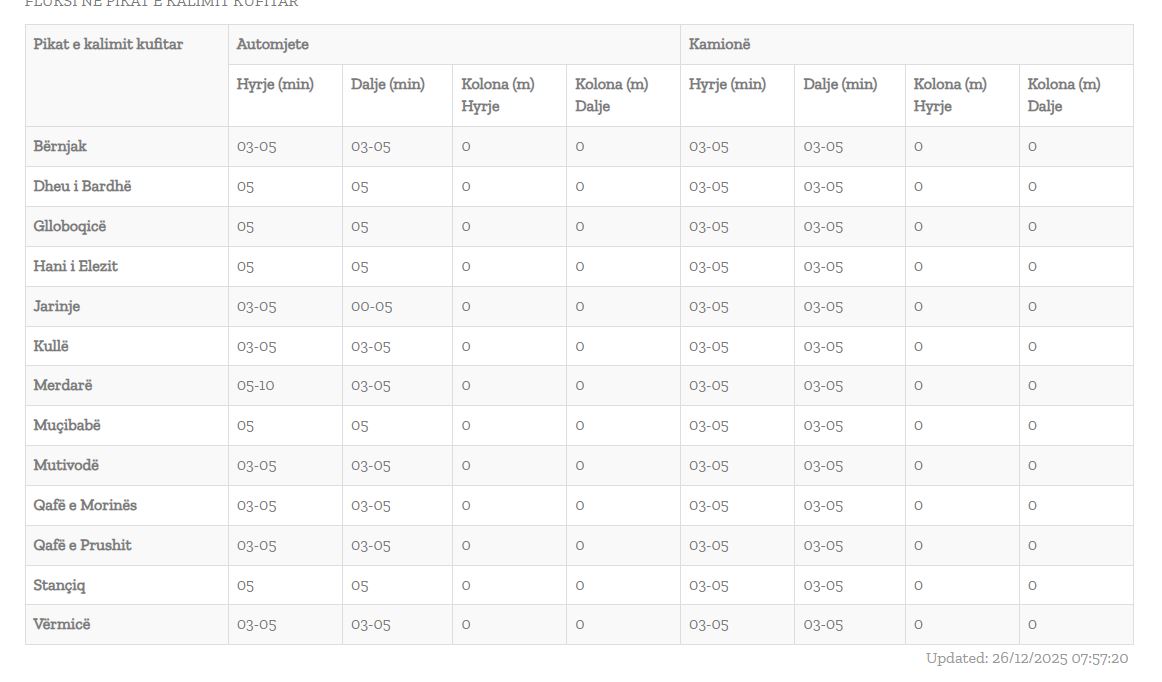Click the Mutivodë border crossing name

pos(66,465)
